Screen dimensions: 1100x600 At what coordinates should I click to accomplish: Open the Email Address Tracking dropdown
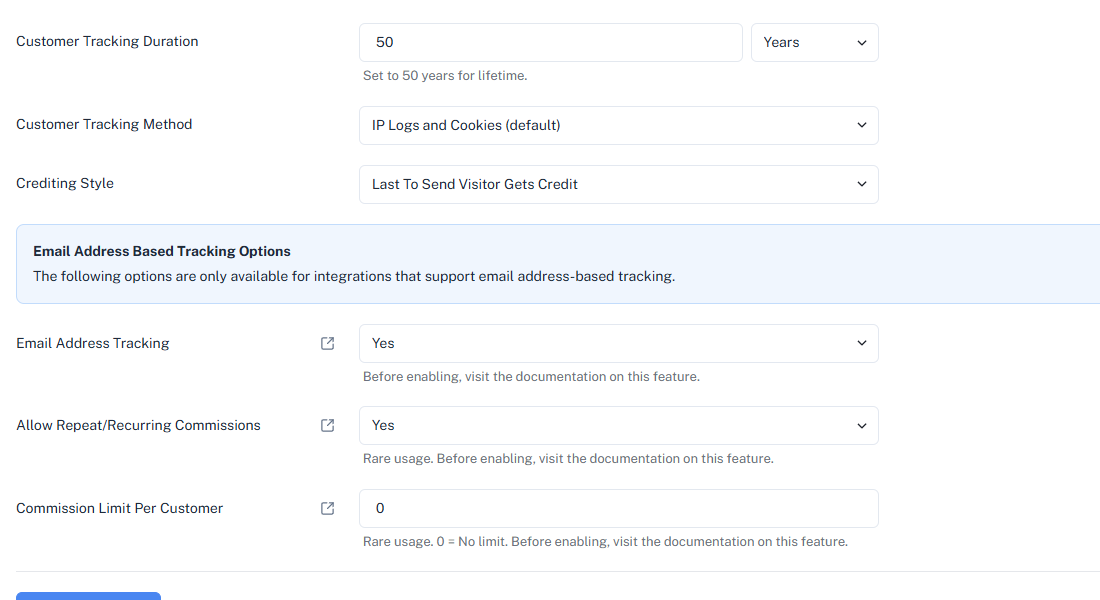618,343
